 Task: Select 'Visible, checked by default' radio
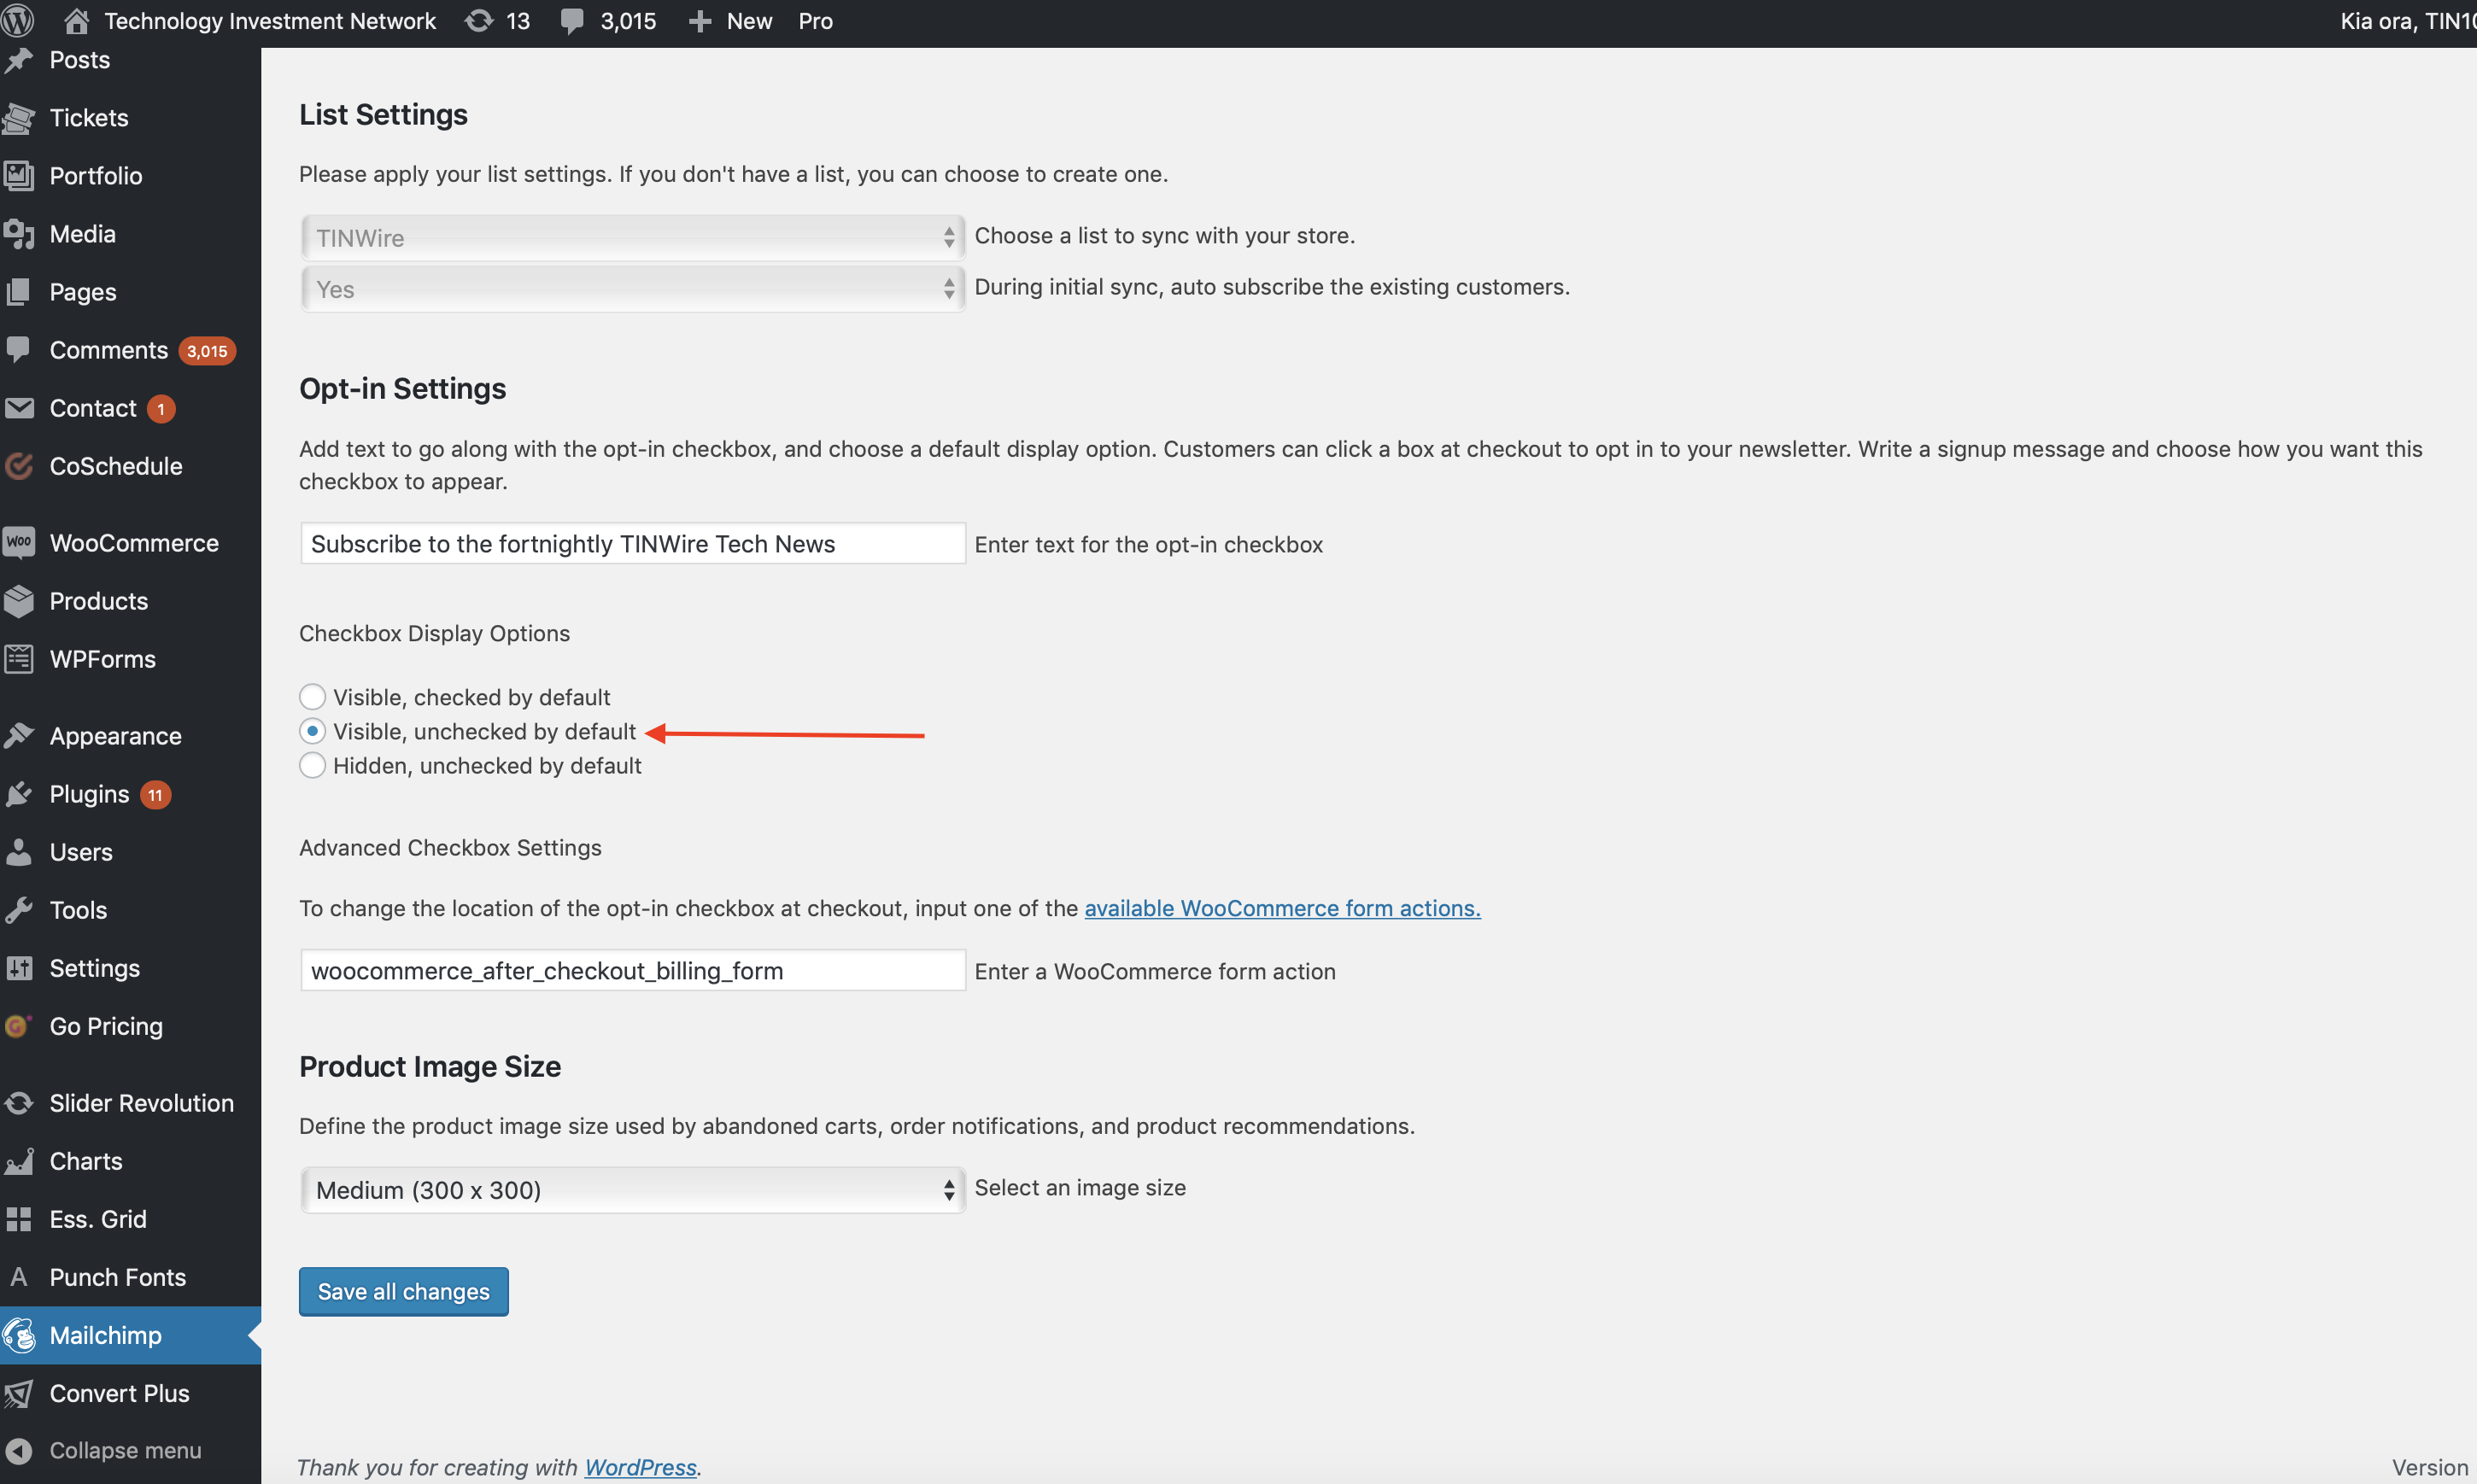tap(313, 696)
